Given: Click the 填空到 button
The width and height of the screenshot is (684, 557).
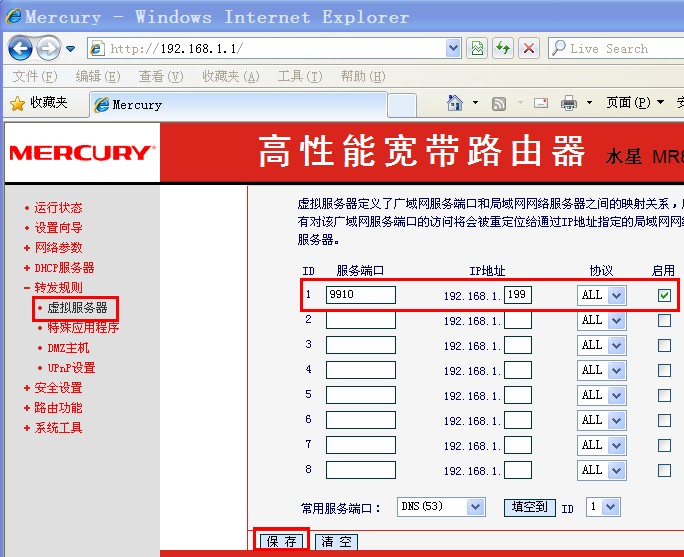Looking at the screenshot, I should pos(530,507).
